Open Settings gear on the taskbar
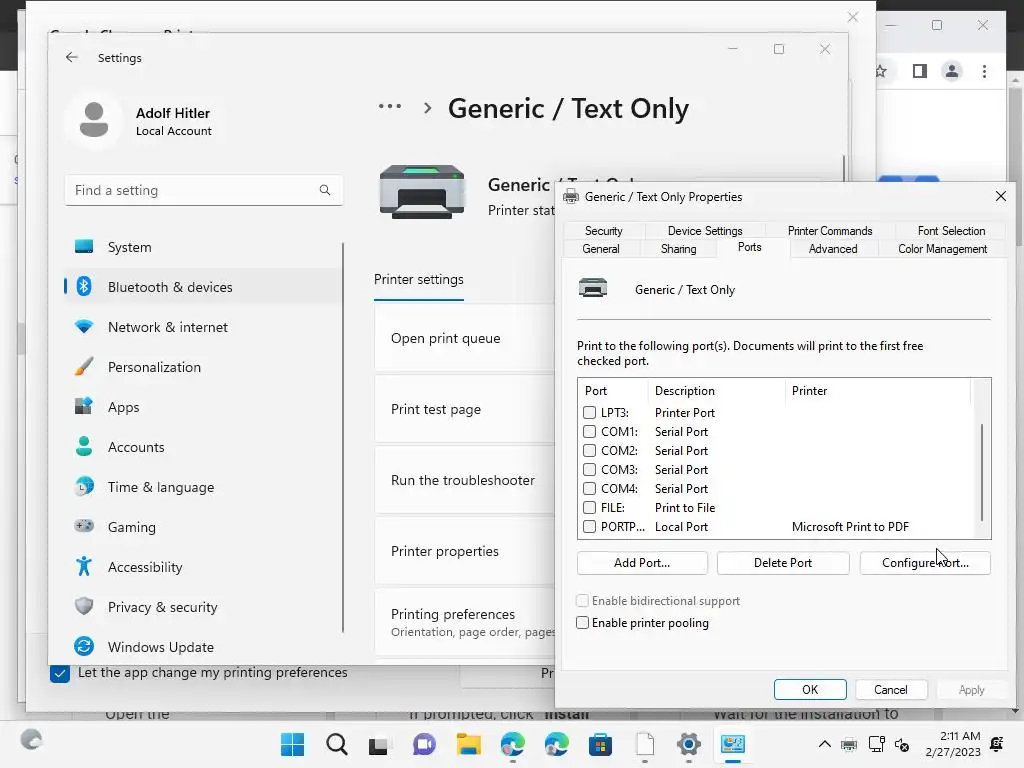 tap(688, 744)
